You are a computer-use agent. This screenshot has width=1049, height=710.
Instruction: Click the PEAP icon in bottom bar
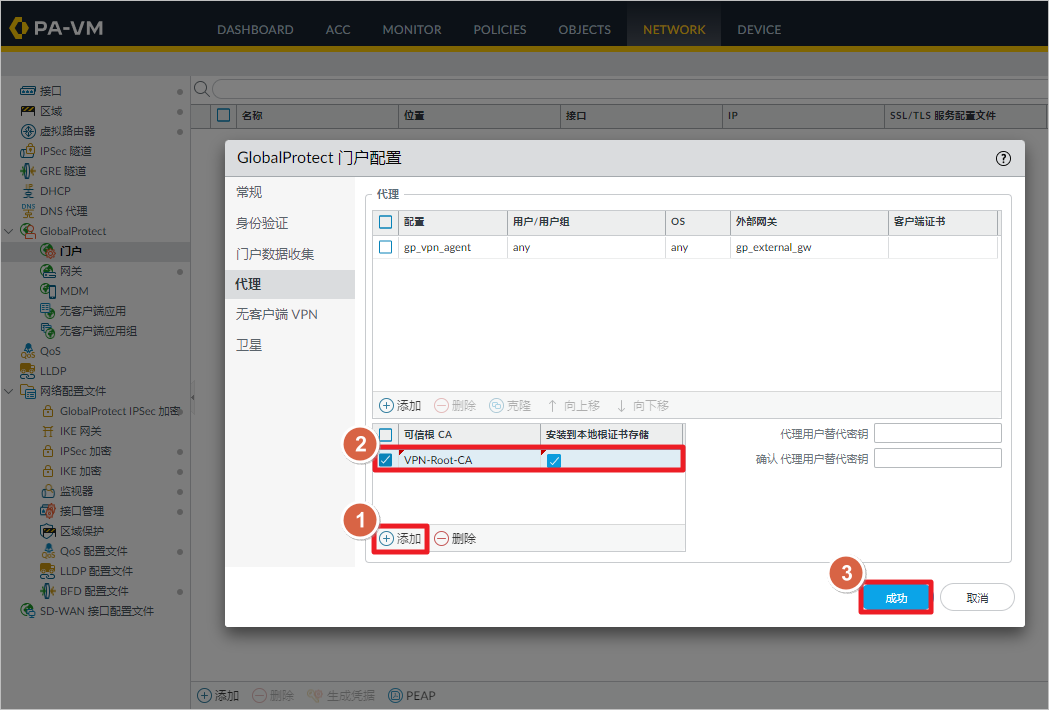(396, 696)
